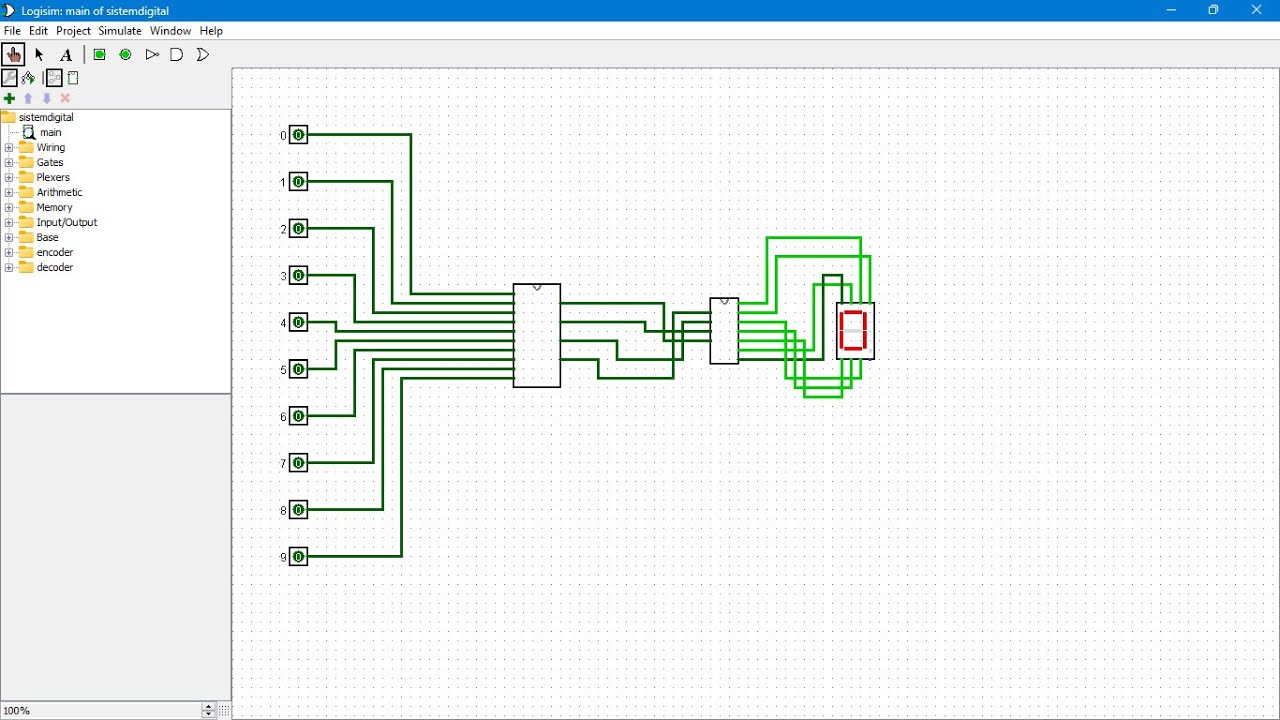Pick the Output Pin tool
Image resolution: width=1280 pixels, height=720 pixels.
(125, 55)
